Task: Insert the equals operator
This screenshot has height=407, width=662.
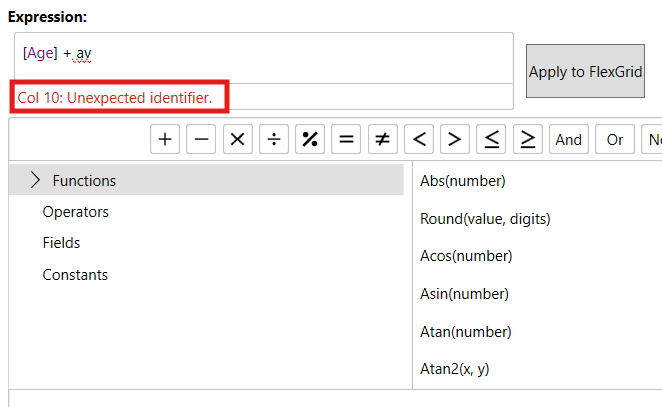Action: coord(346,140)
